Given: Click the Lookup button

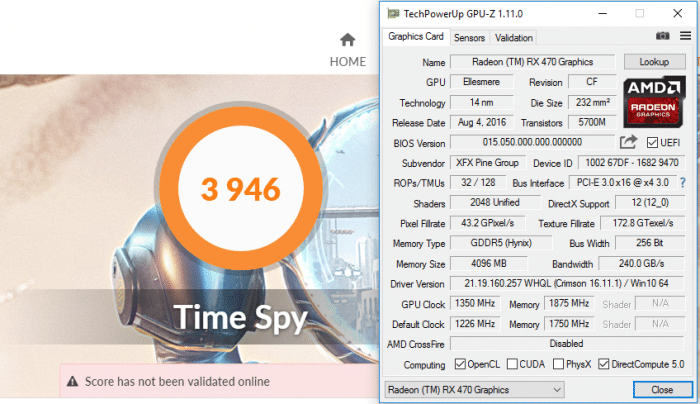Looking at the screenshot, I should 654,62.
